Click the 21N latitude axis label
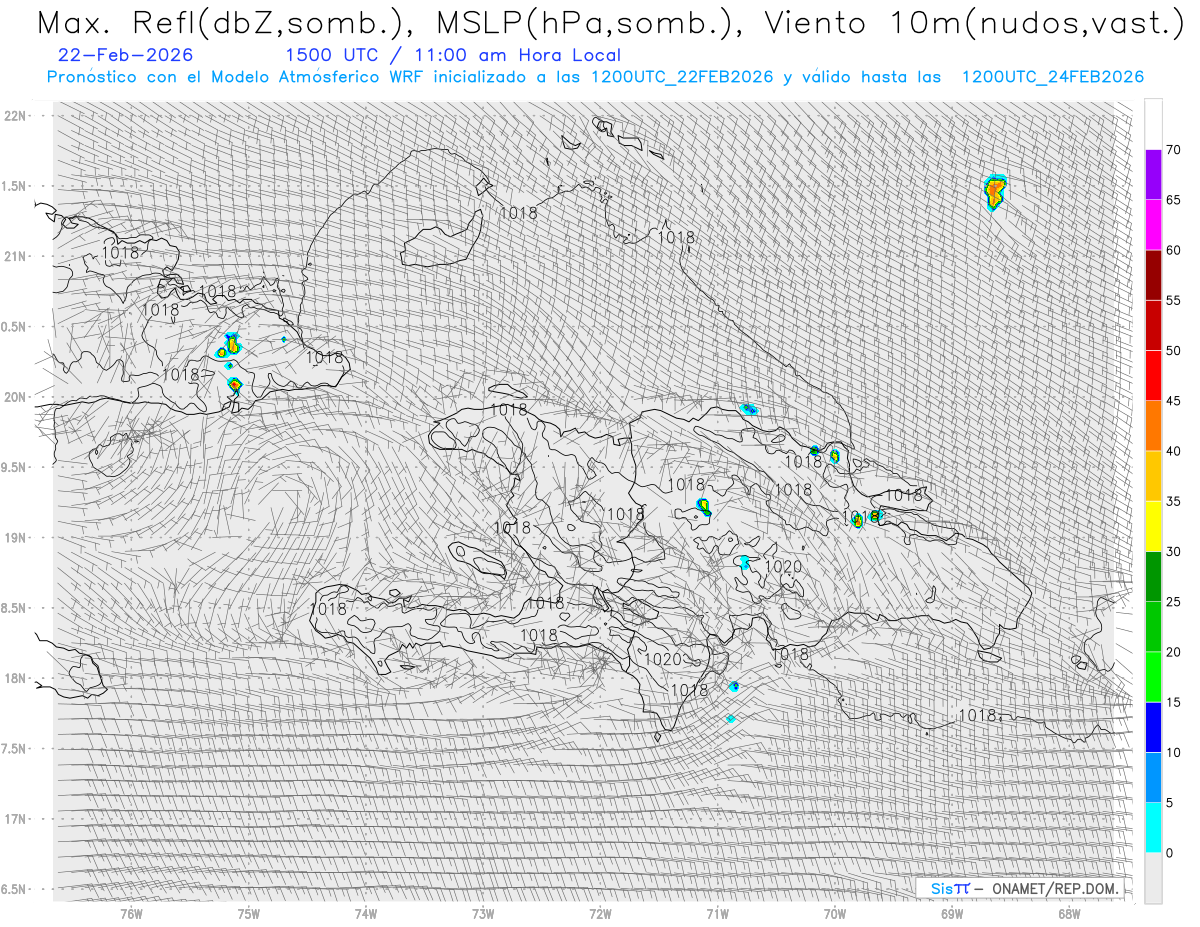Image resolution: width=1200 pixels, height=927 pixels. coord(15,256)
